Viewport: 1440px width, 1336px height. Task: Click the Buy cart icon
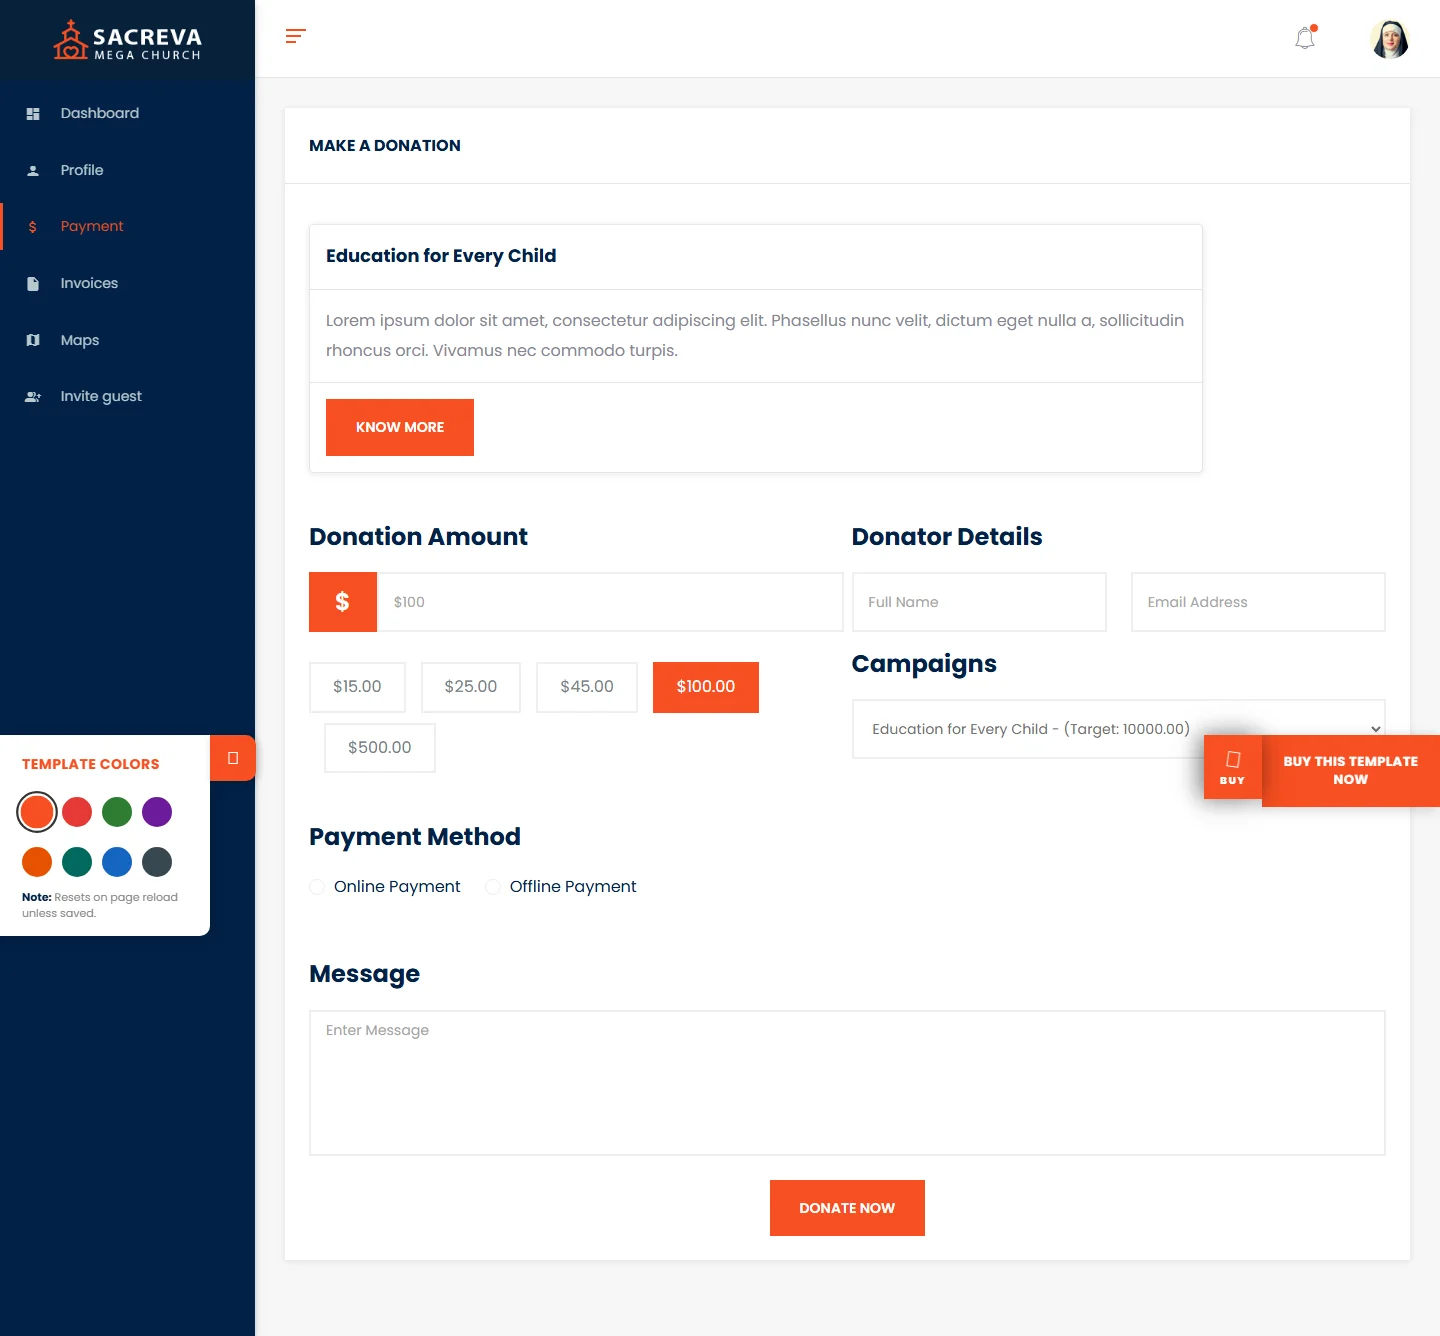coord(1232,767)
